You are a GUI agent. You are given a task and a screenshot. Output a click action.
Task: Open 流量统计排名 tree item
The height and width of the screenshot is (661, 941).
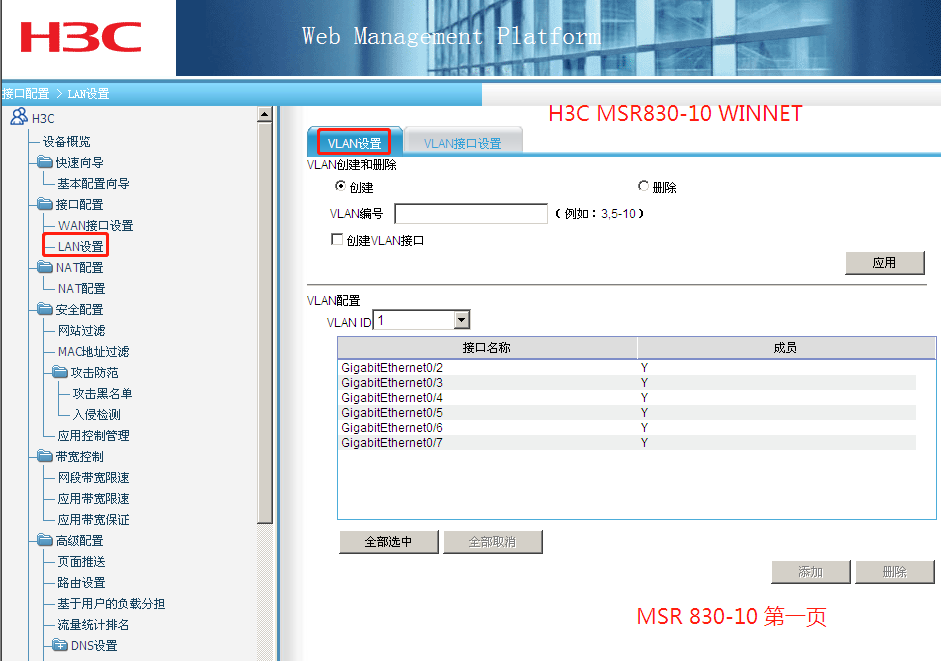point(94,625)
